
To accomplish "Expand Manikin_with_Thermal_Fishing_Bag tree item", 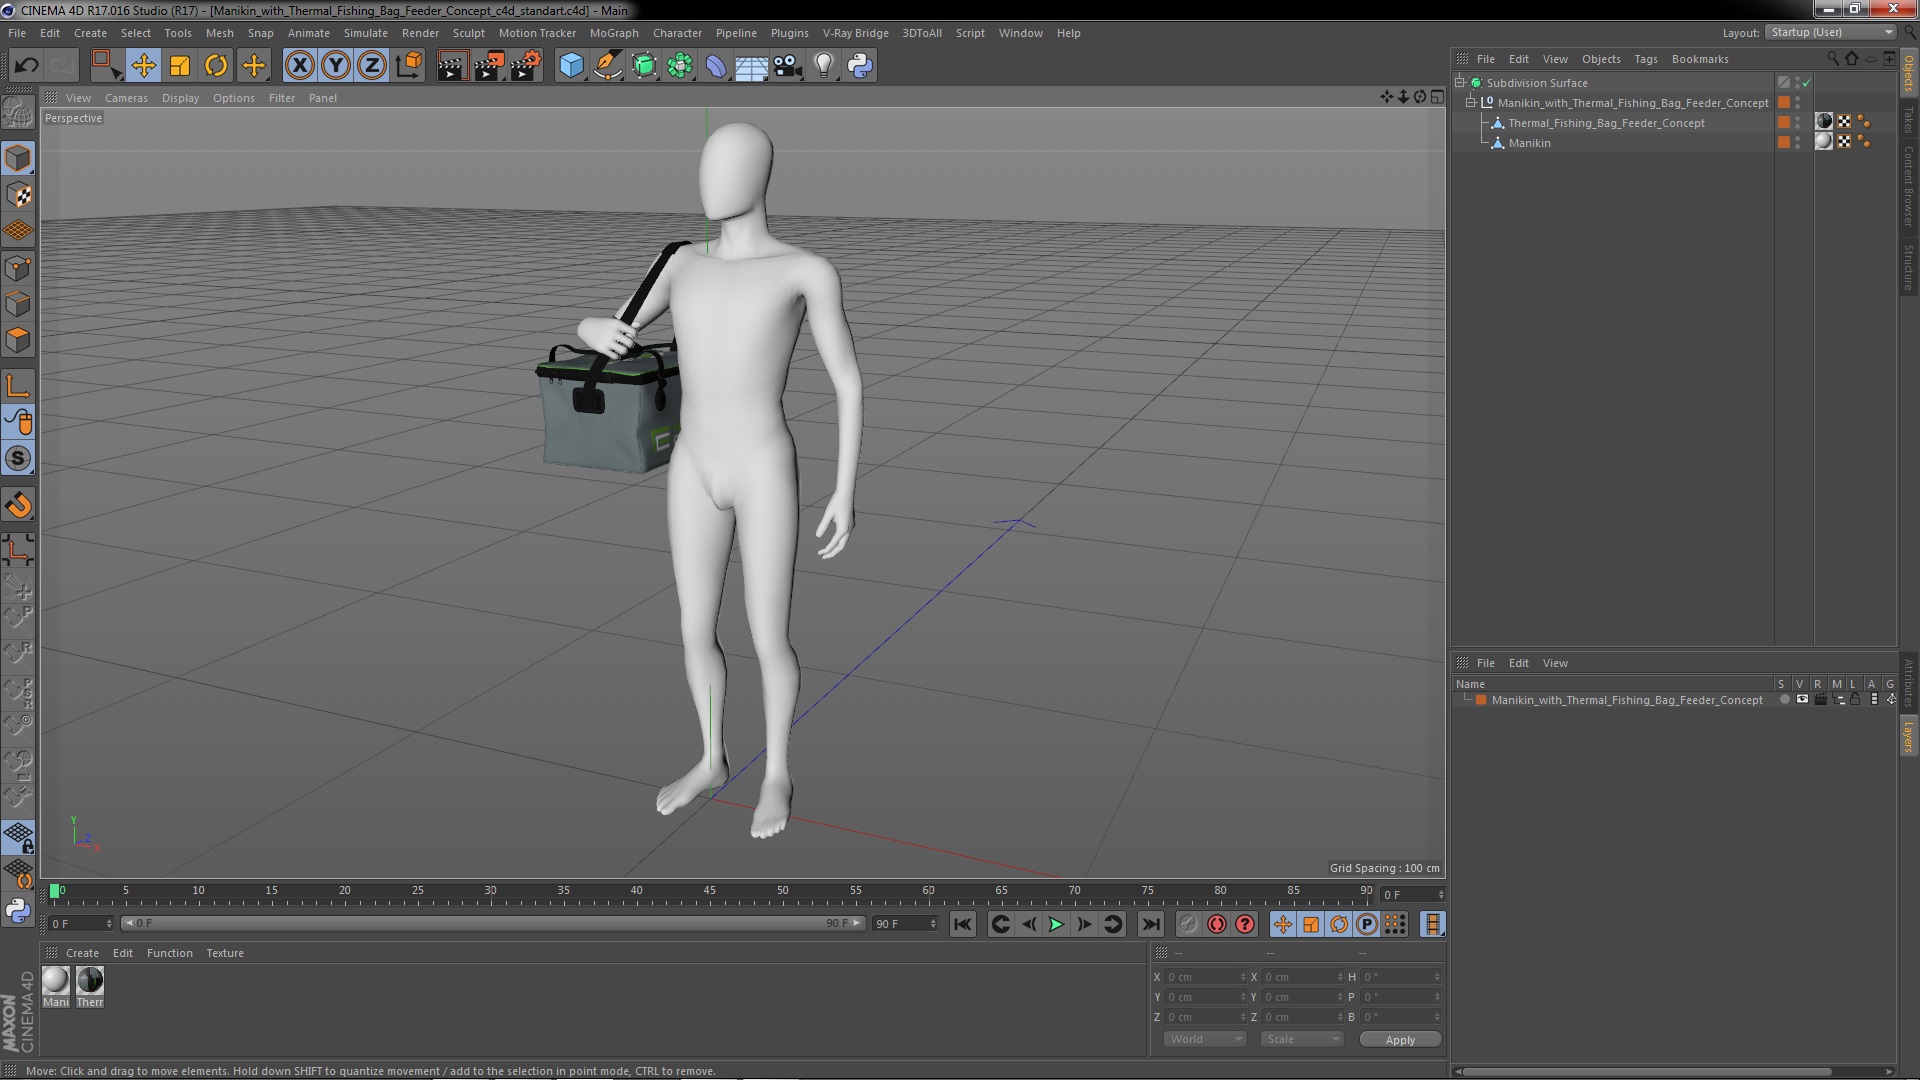I will pos(1474,103).
